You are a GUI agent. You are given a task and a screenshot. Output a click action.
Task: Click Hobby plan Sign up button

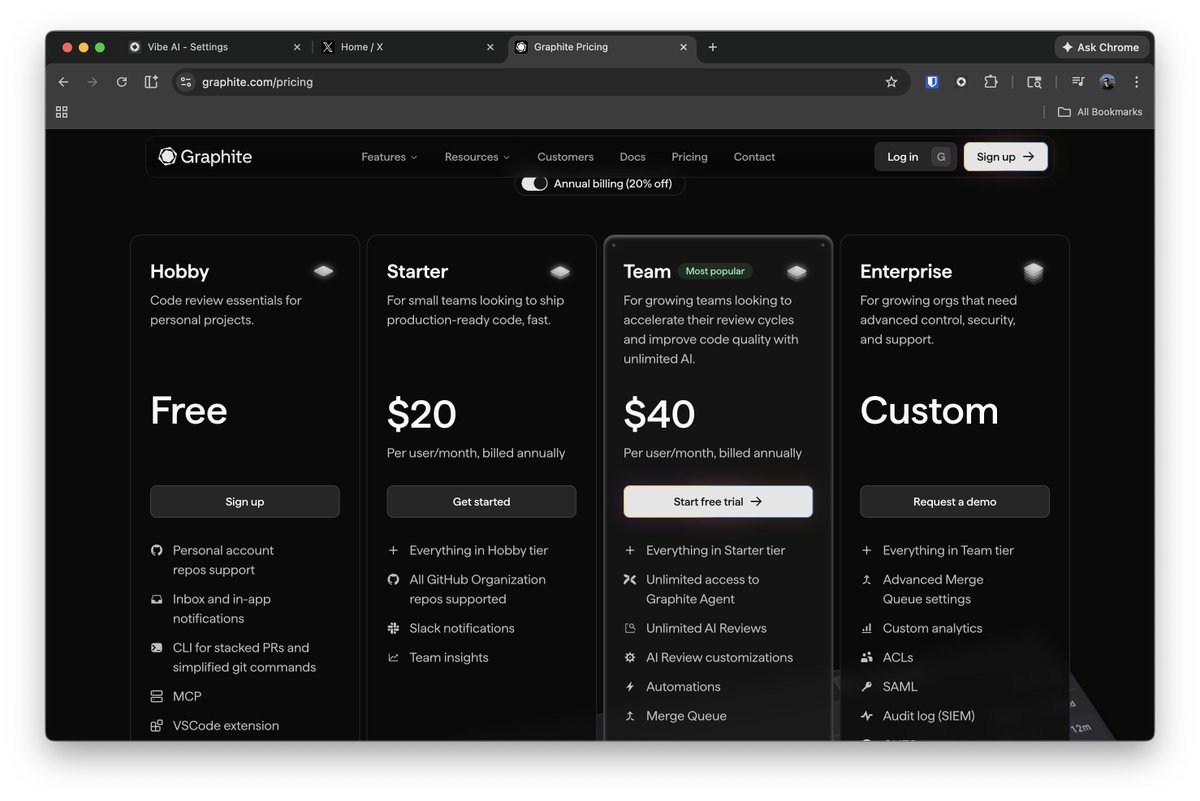245,502
